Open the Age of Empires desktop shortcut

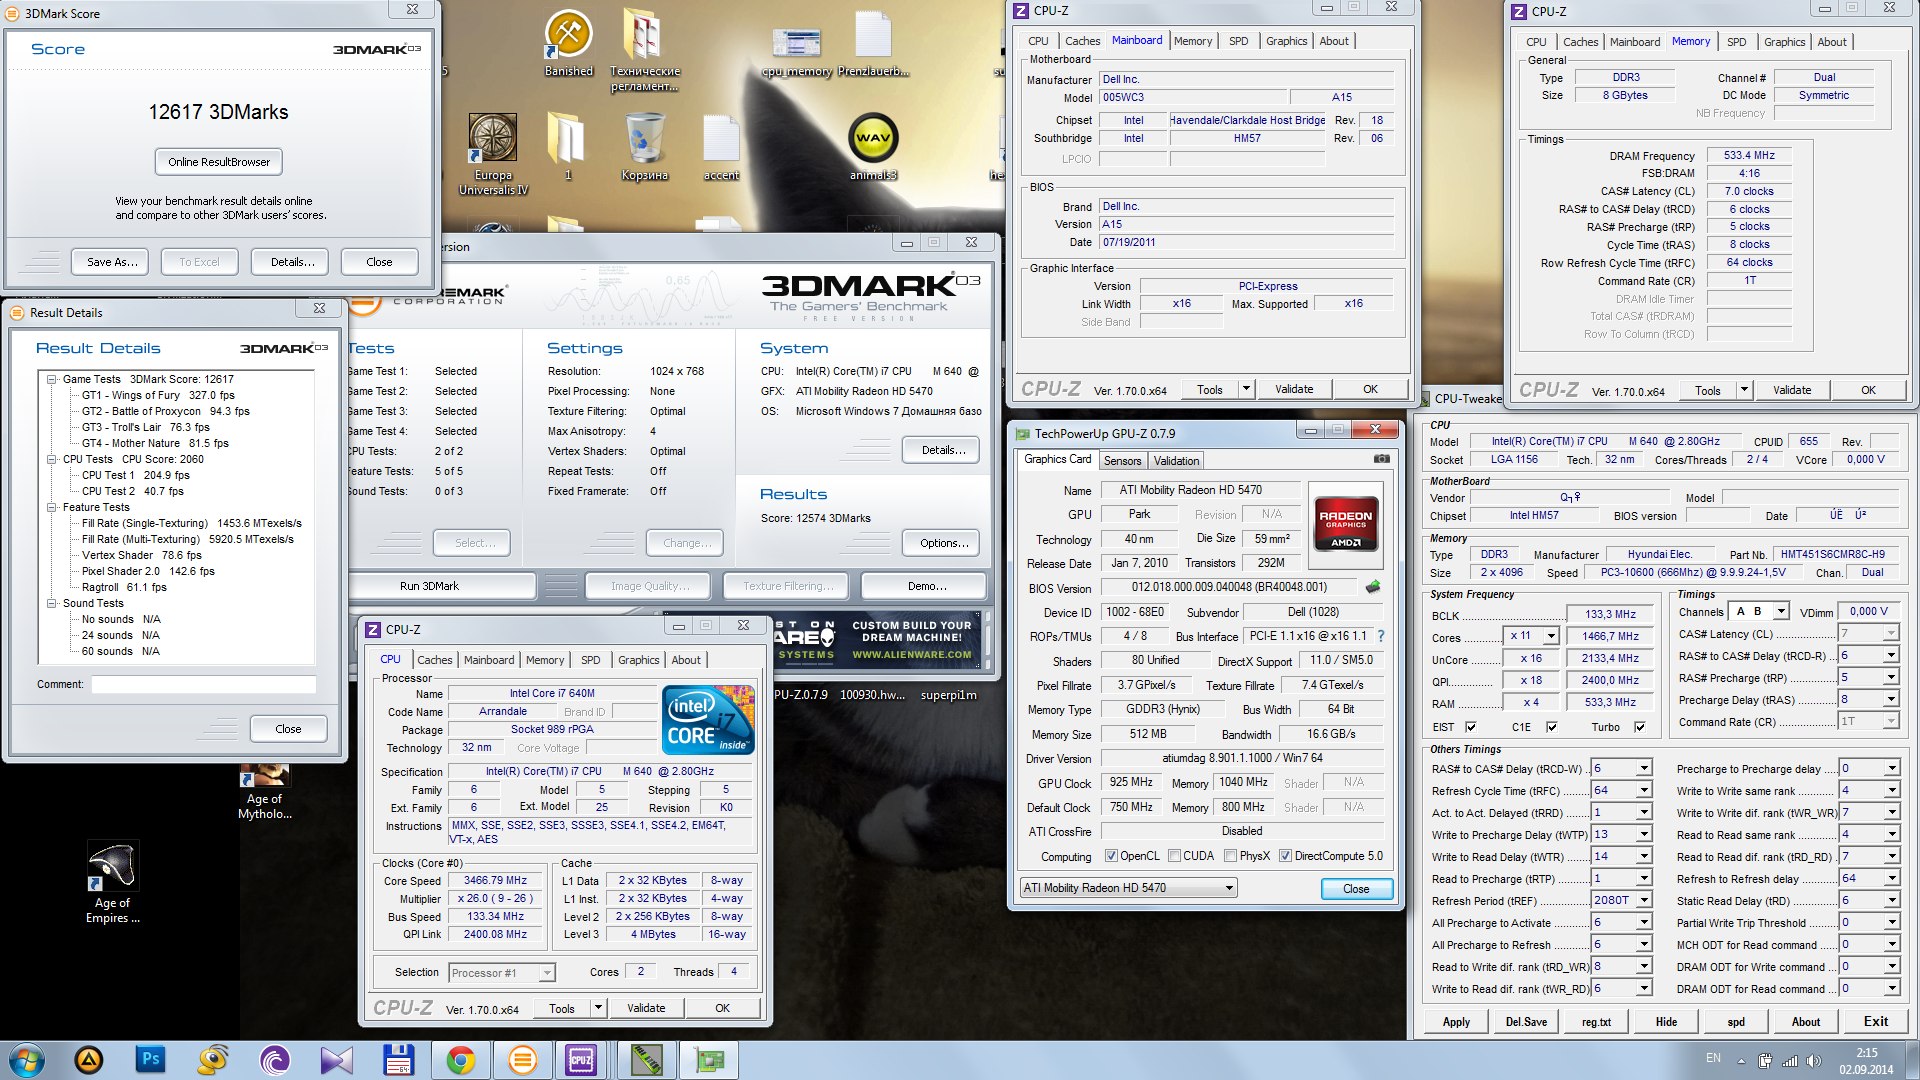click(112, 882)
